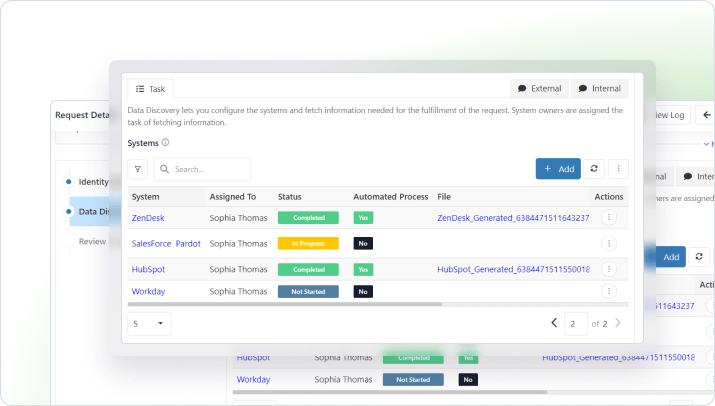Click Not Started badge in background window
Screen dimensions: 715x406
tap(413, 380)
